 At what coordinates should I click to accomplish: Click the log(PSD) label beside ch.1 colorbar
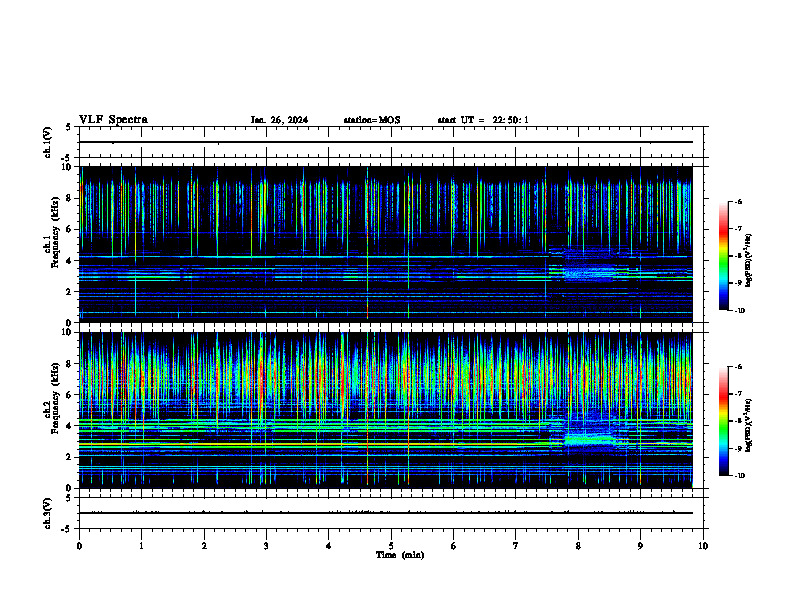[749, 261]
